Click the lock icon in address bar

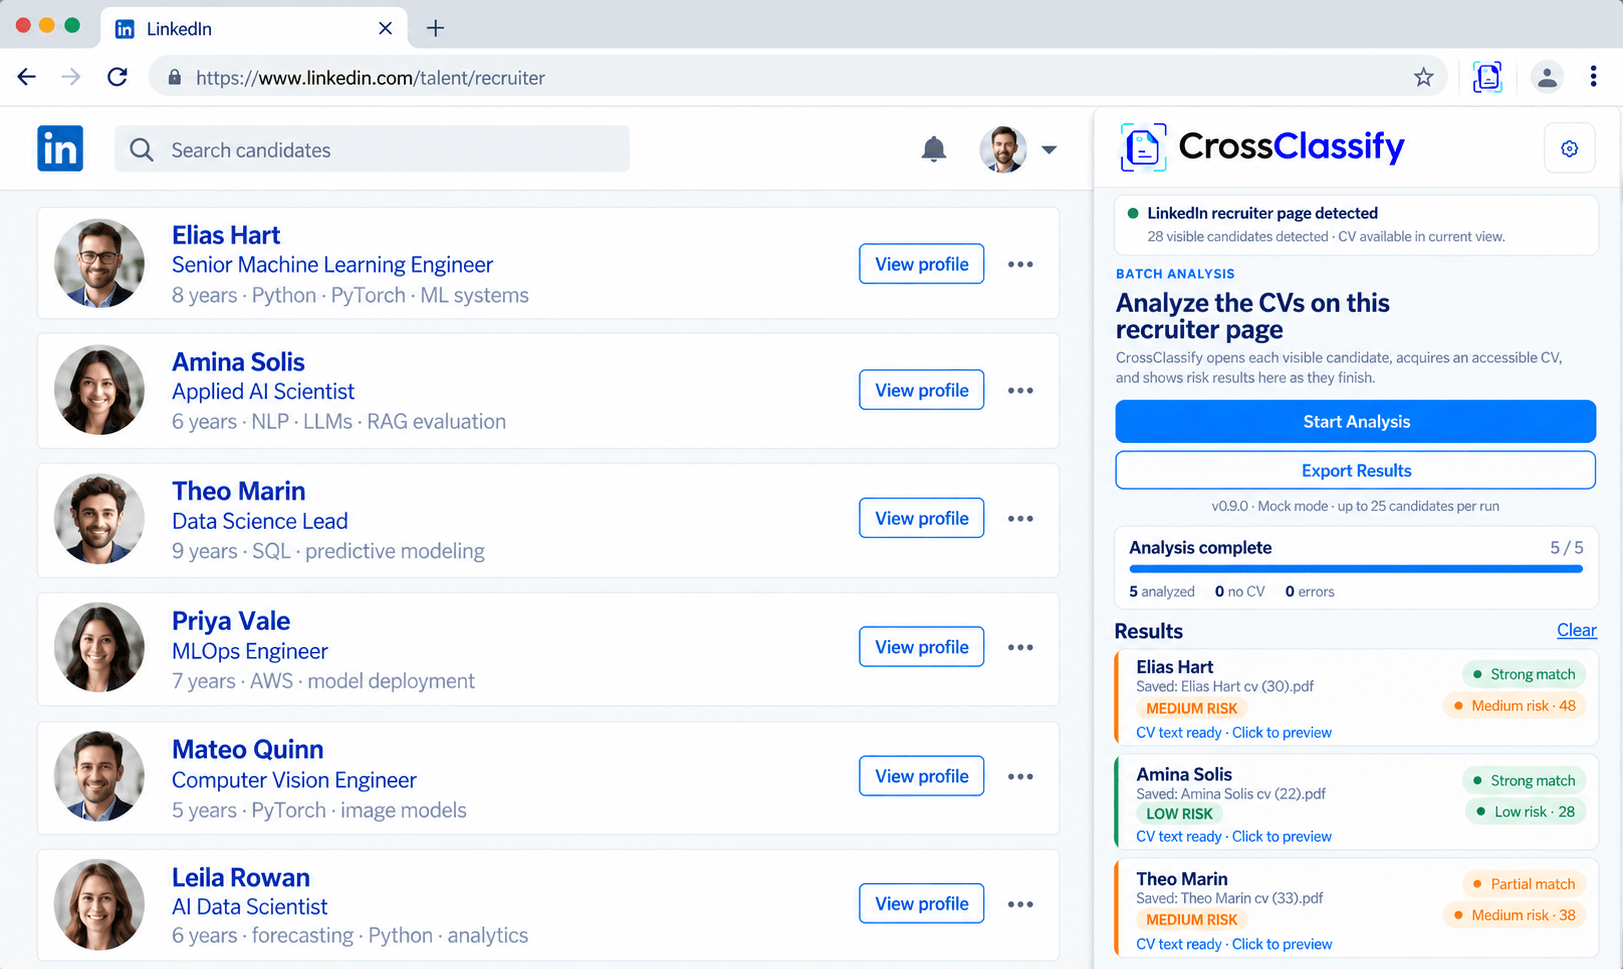click(x=175, y=77)
